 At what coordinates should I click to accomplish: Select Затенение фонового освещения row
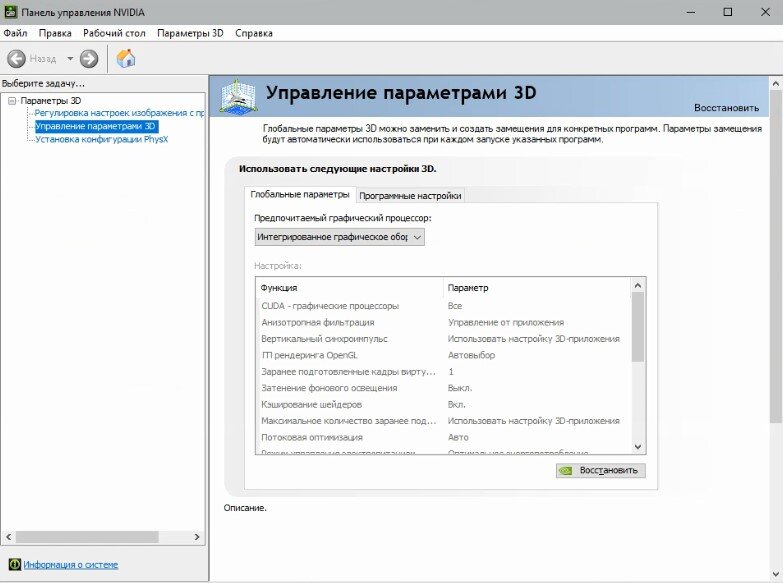coord(443,388)
